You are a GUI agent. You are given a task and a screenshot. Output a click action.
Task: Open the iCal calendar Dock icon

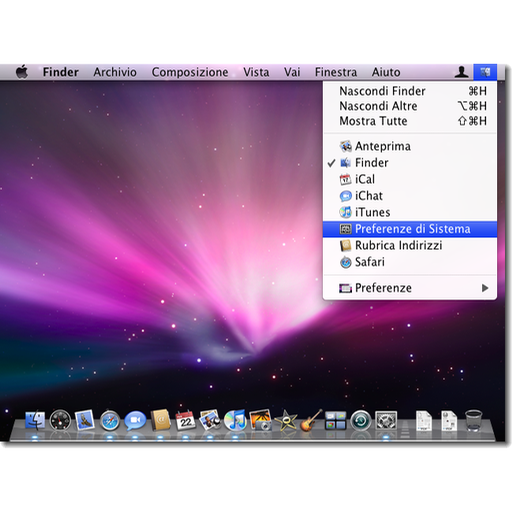coord(185,421)
